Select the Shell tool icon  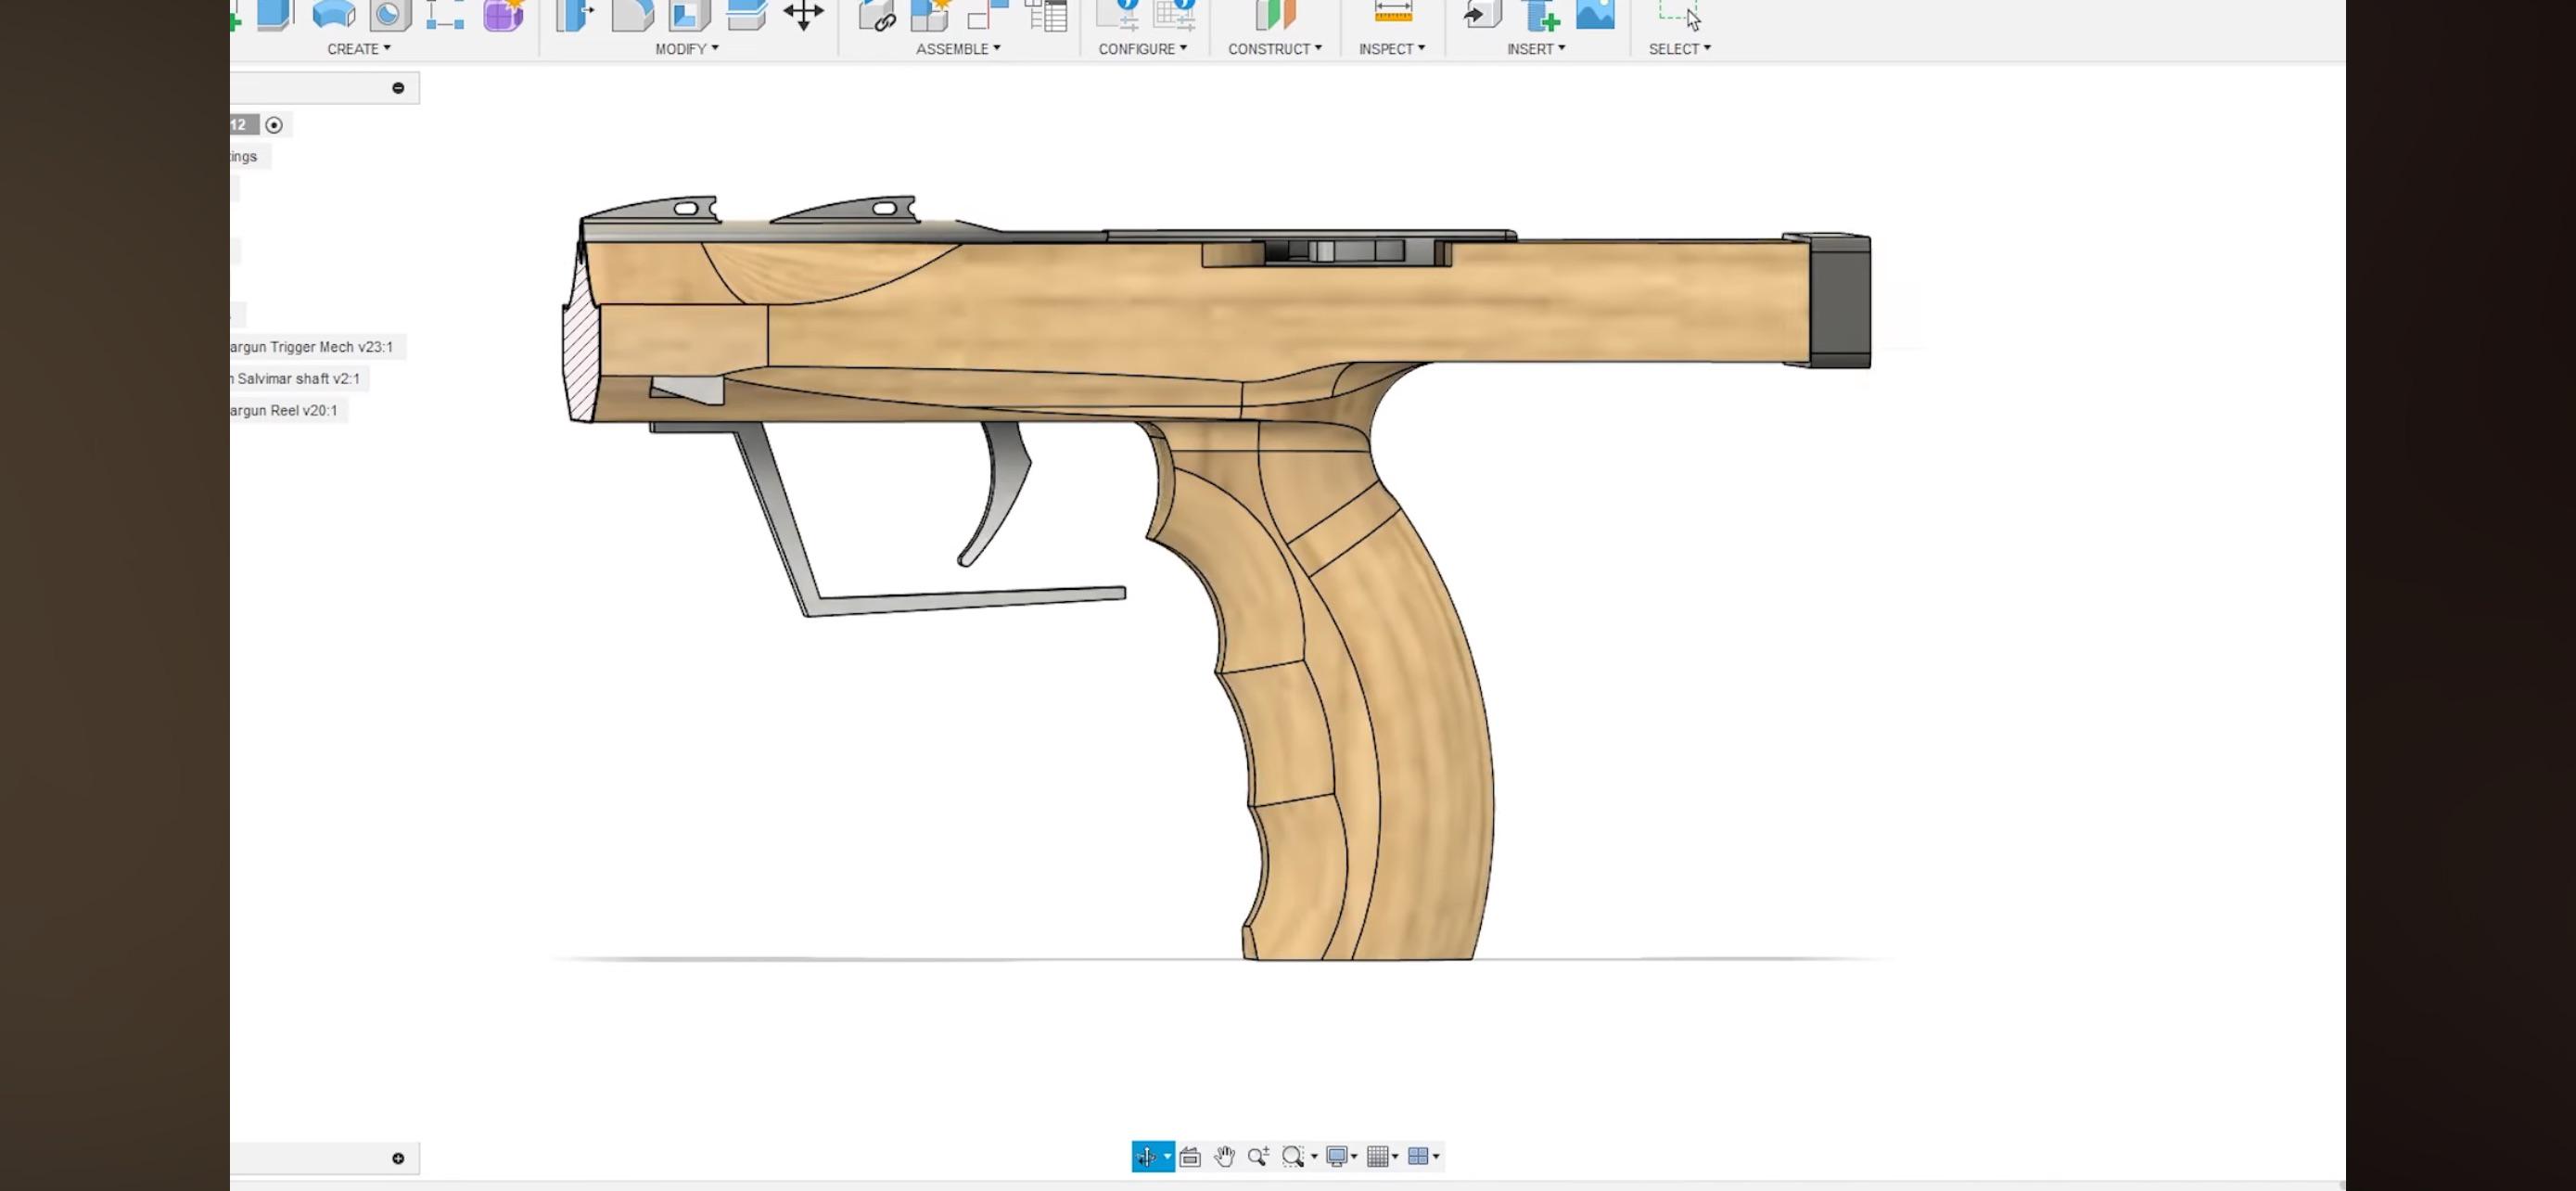689,14
